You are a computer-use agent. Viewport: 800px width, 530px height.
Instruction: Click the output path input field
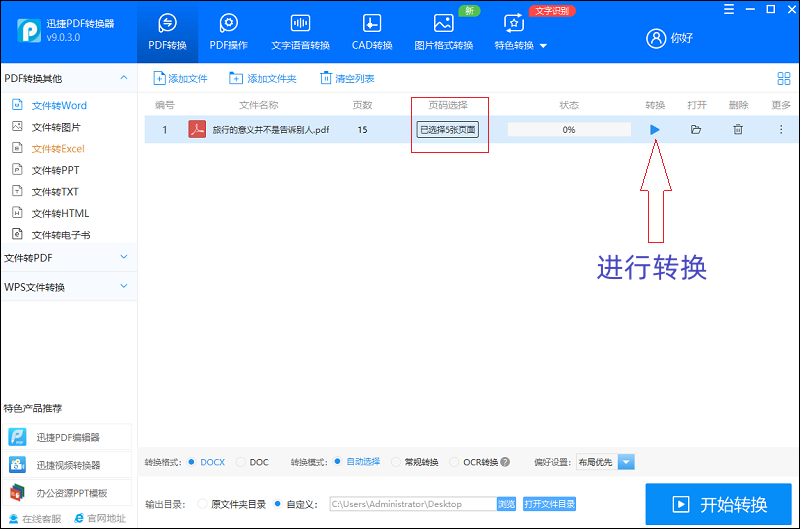(413, 504)
